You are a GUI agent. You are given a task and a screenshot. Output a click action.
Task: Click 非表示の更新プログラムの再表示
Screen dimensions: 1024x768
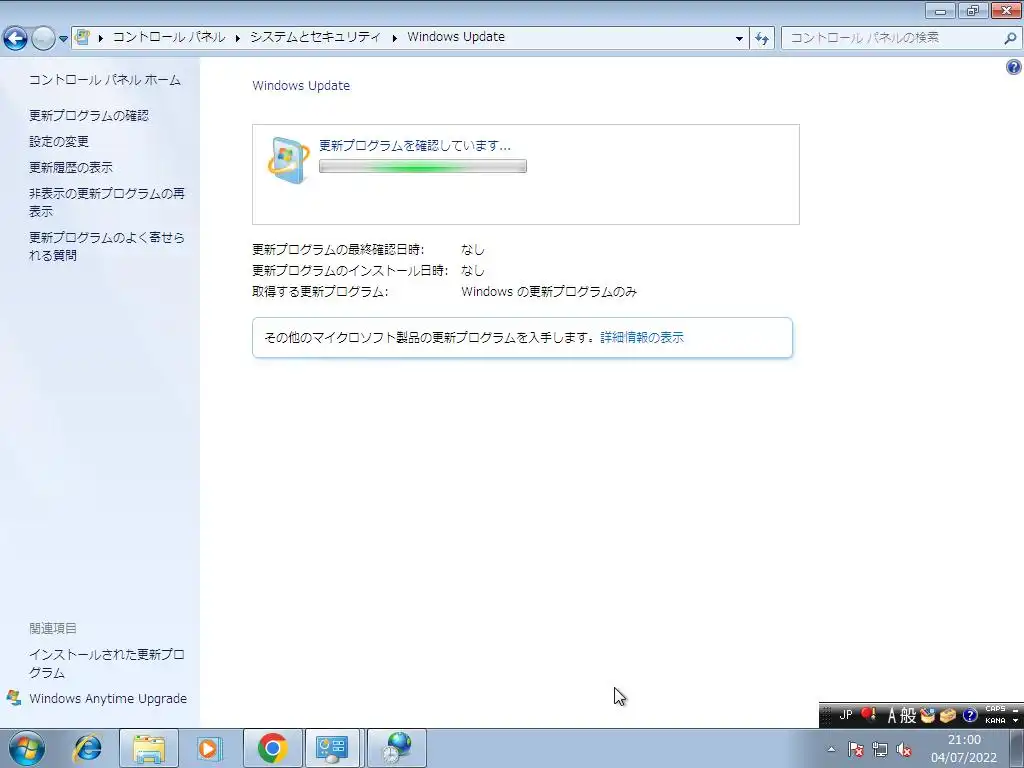point(106,202)
